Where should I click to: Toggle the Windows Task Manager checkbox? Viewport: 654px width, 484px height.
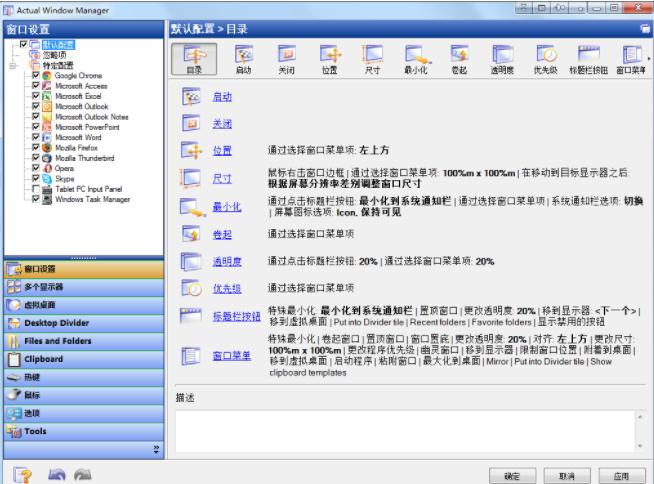[x=36, y=199]
